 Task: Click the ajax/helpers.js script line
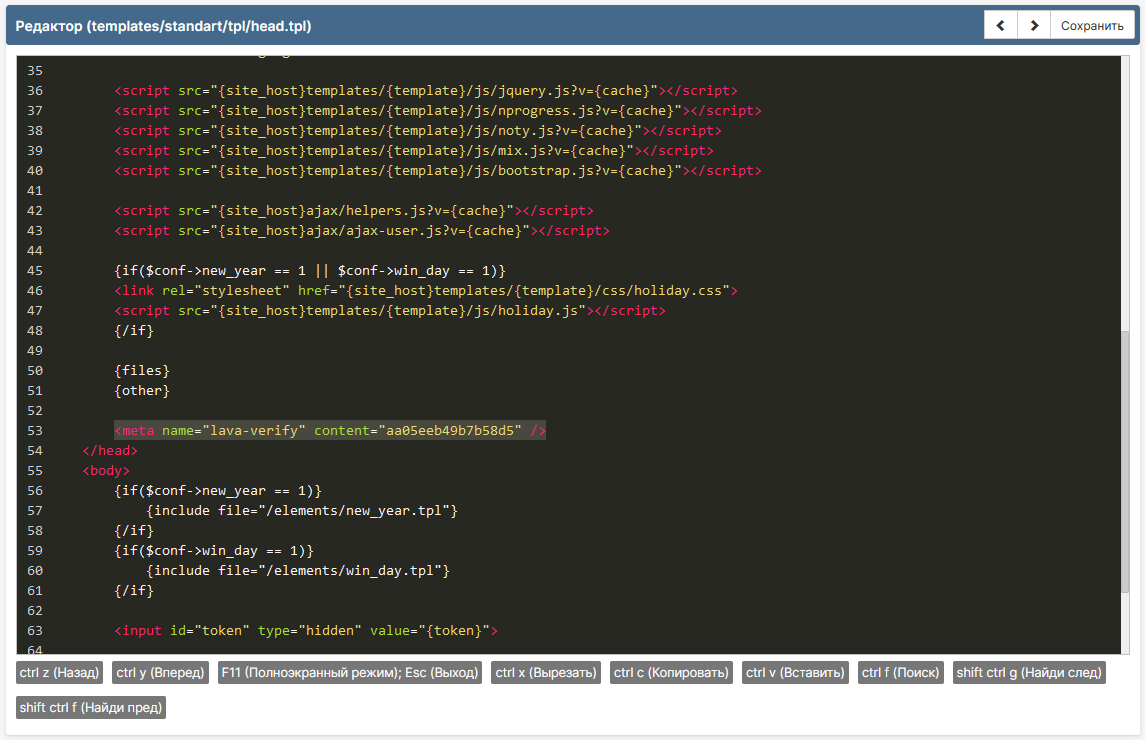[x=354, y=210]
